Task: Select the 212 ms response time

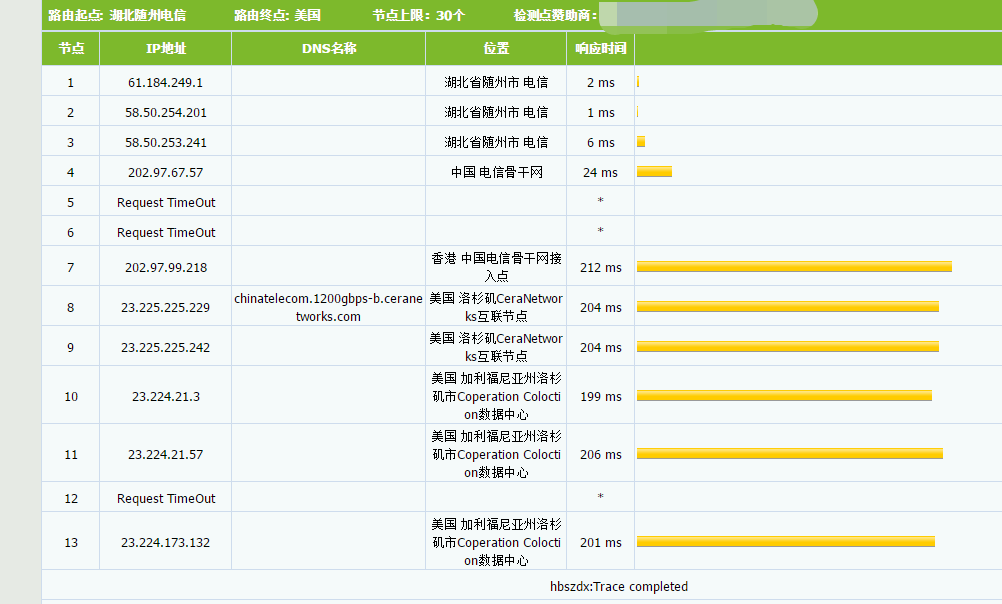Action: (x=601, y=268)
